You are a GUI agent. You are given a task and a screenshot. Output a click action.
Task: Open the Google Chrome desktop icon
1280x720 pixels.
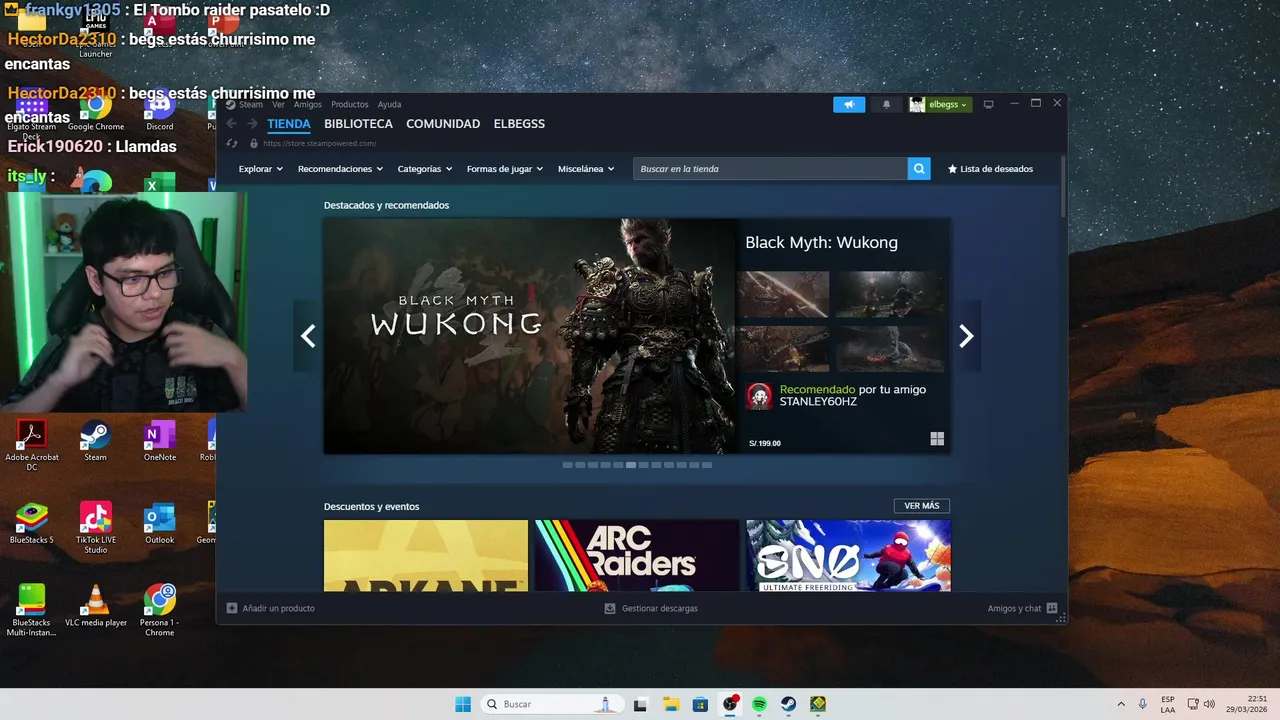tap(96, 111)
